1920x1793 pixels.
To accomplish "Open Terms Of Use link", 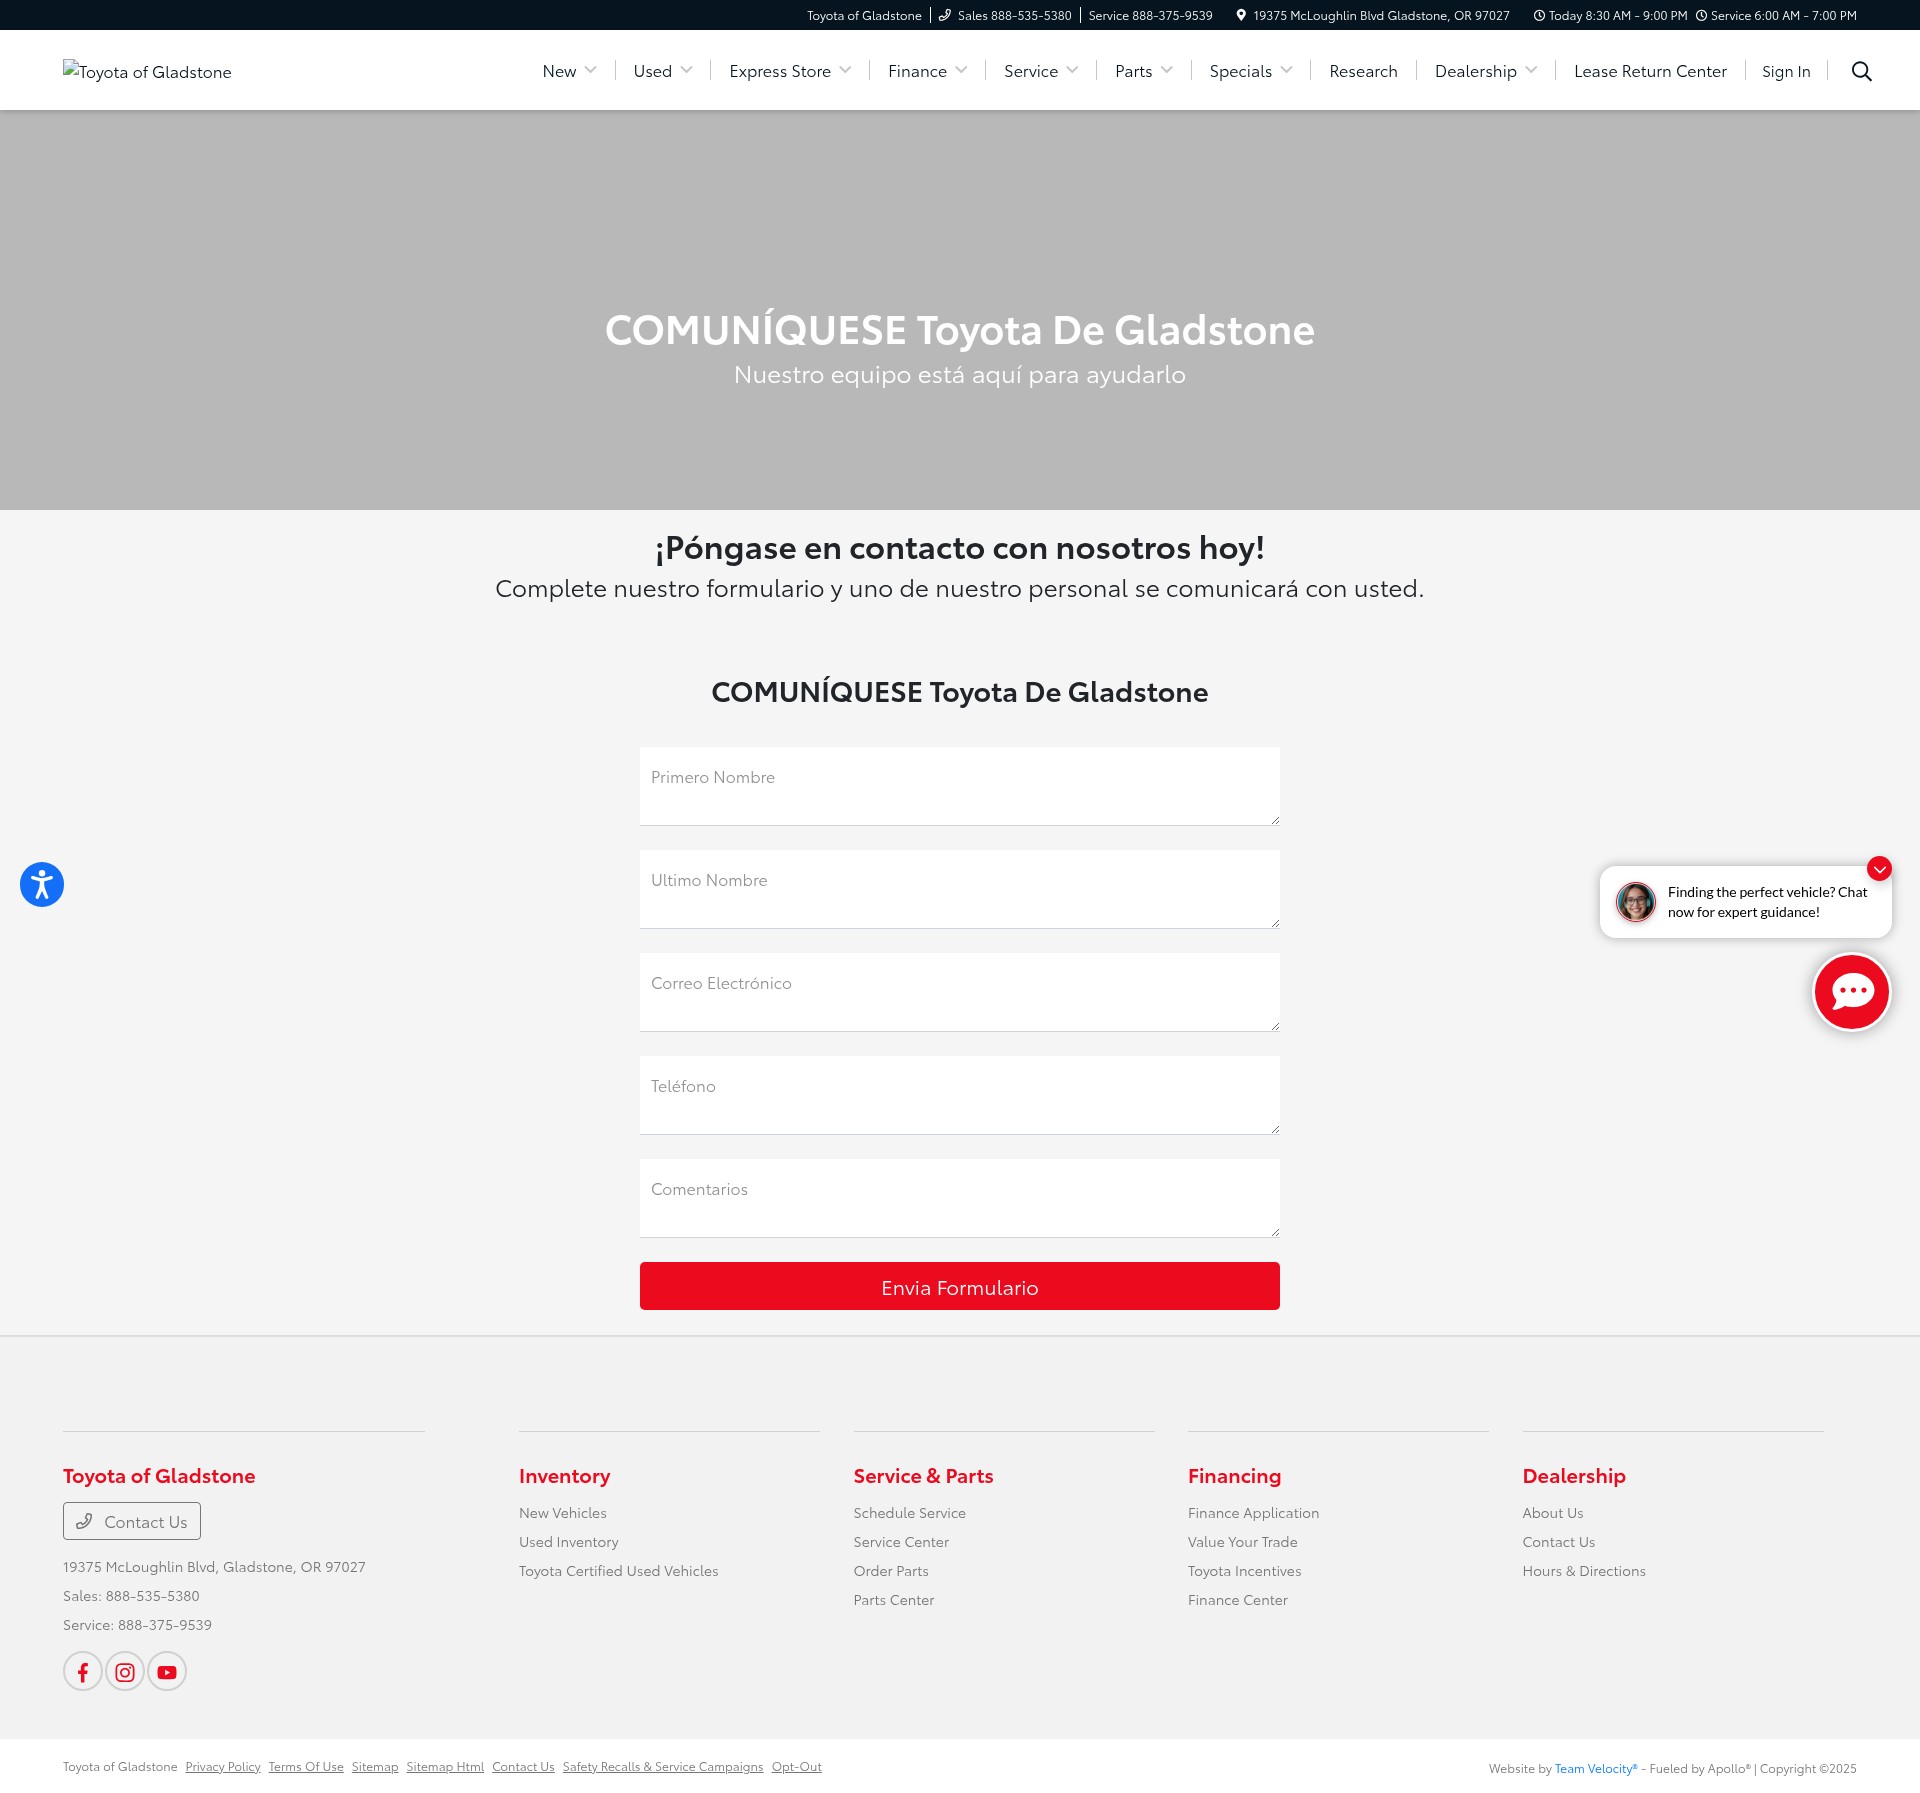I will [x=306, y=1767].
